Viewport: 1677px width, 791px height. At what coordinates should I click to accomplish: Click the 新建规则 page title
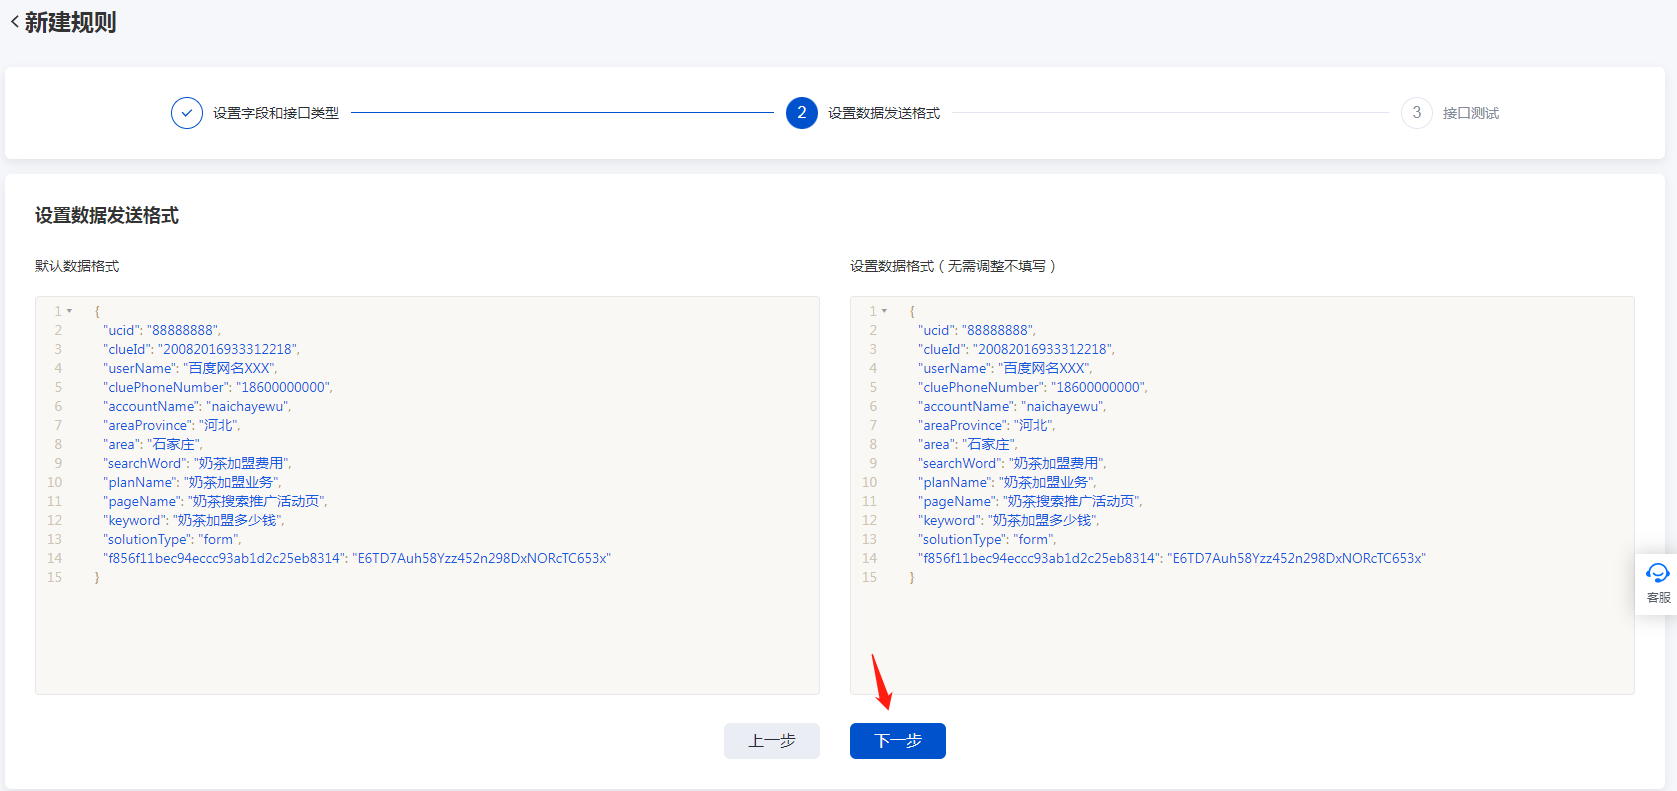pos(70,22)
